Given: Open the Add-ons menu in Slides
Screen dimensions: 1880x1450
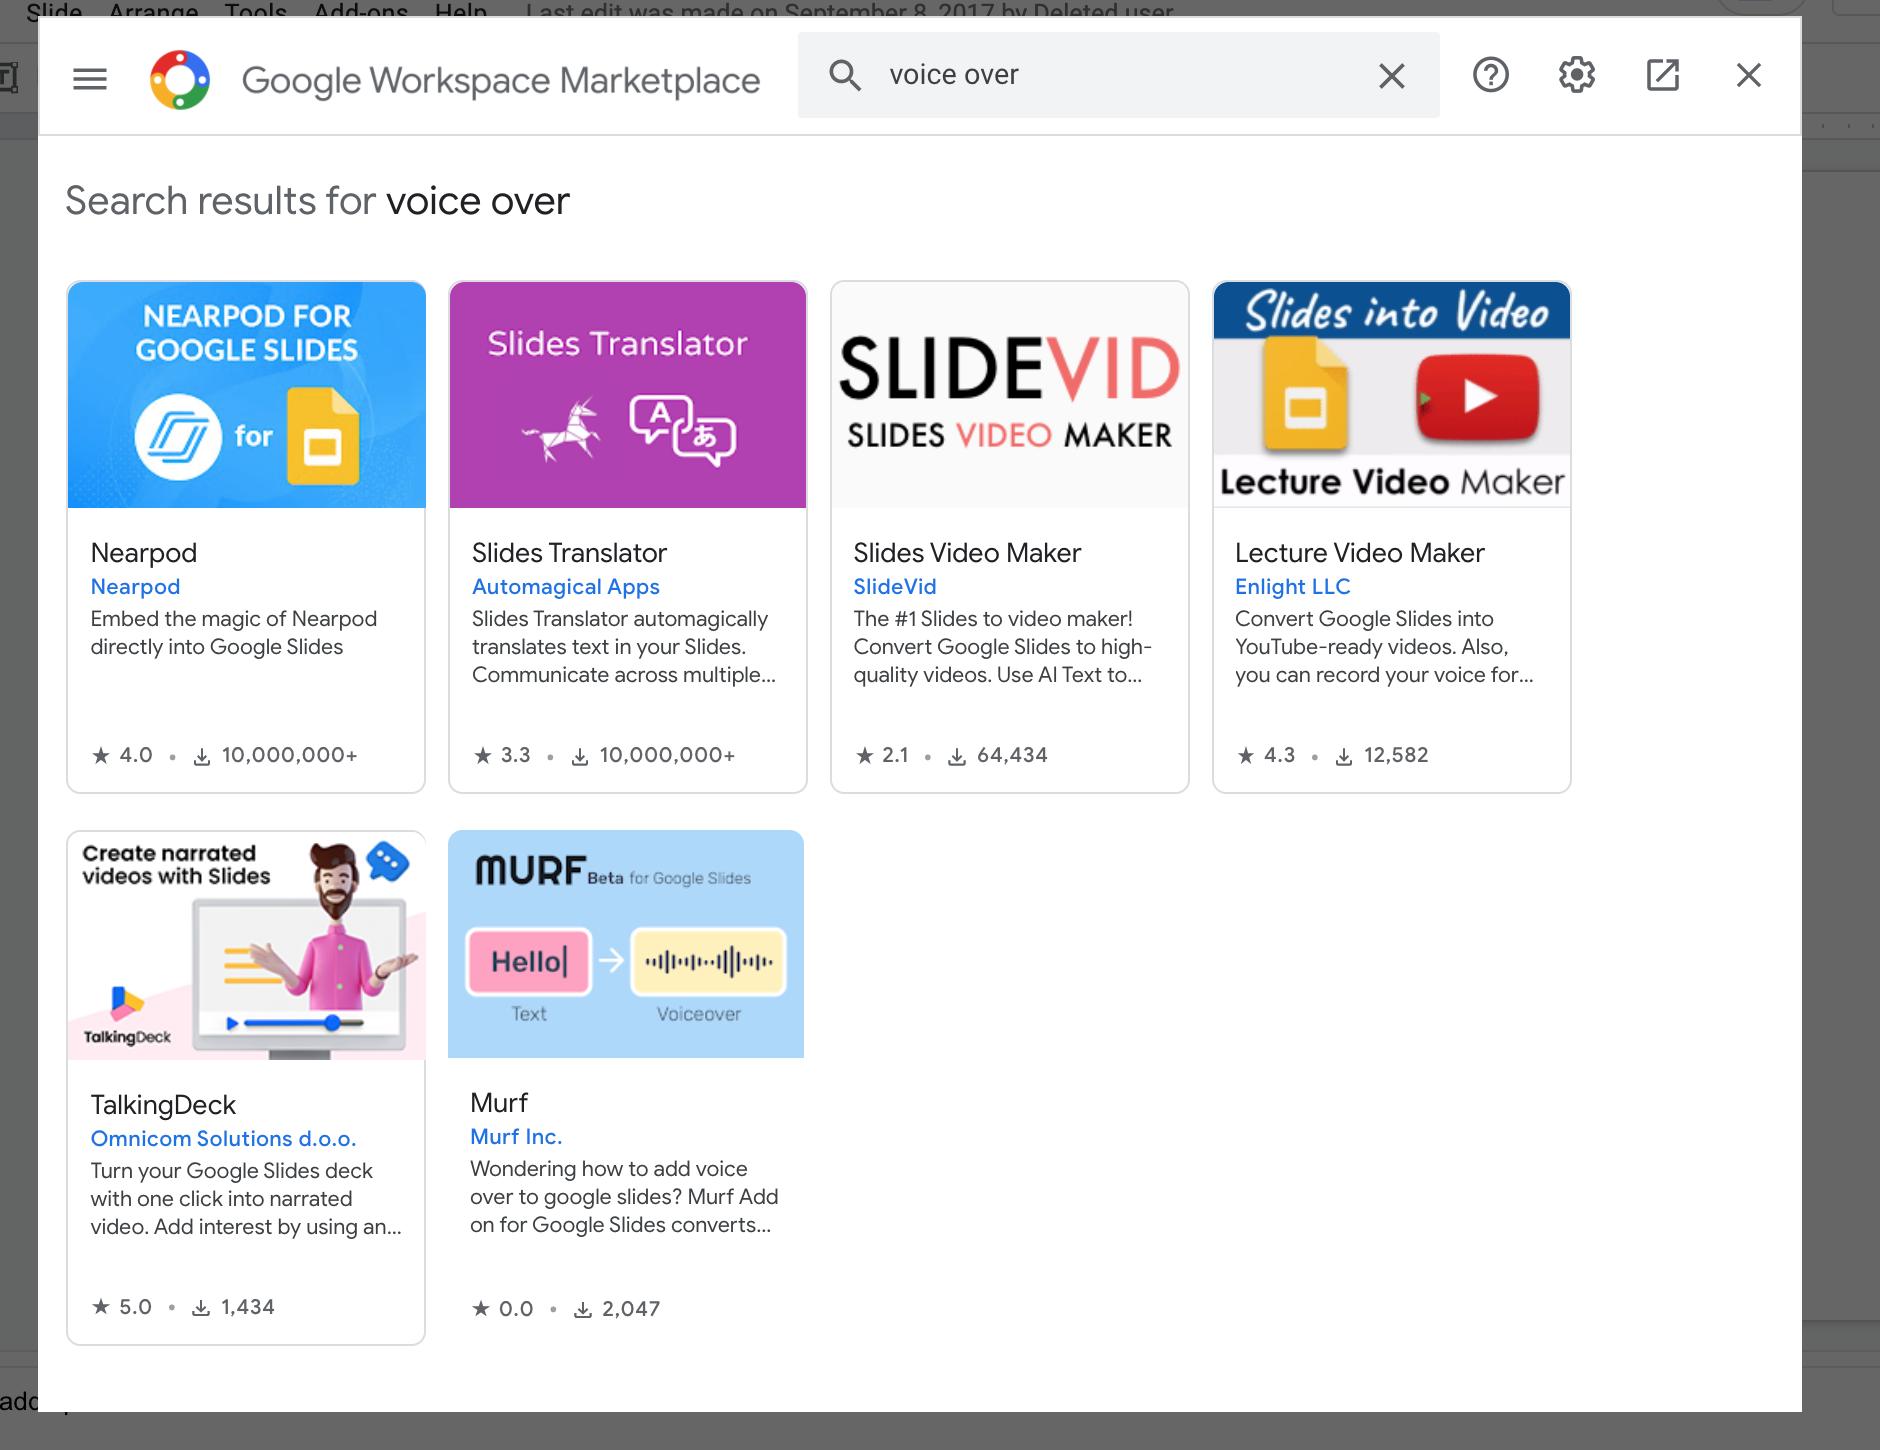Looking at the screenshot, I should 359,13.
